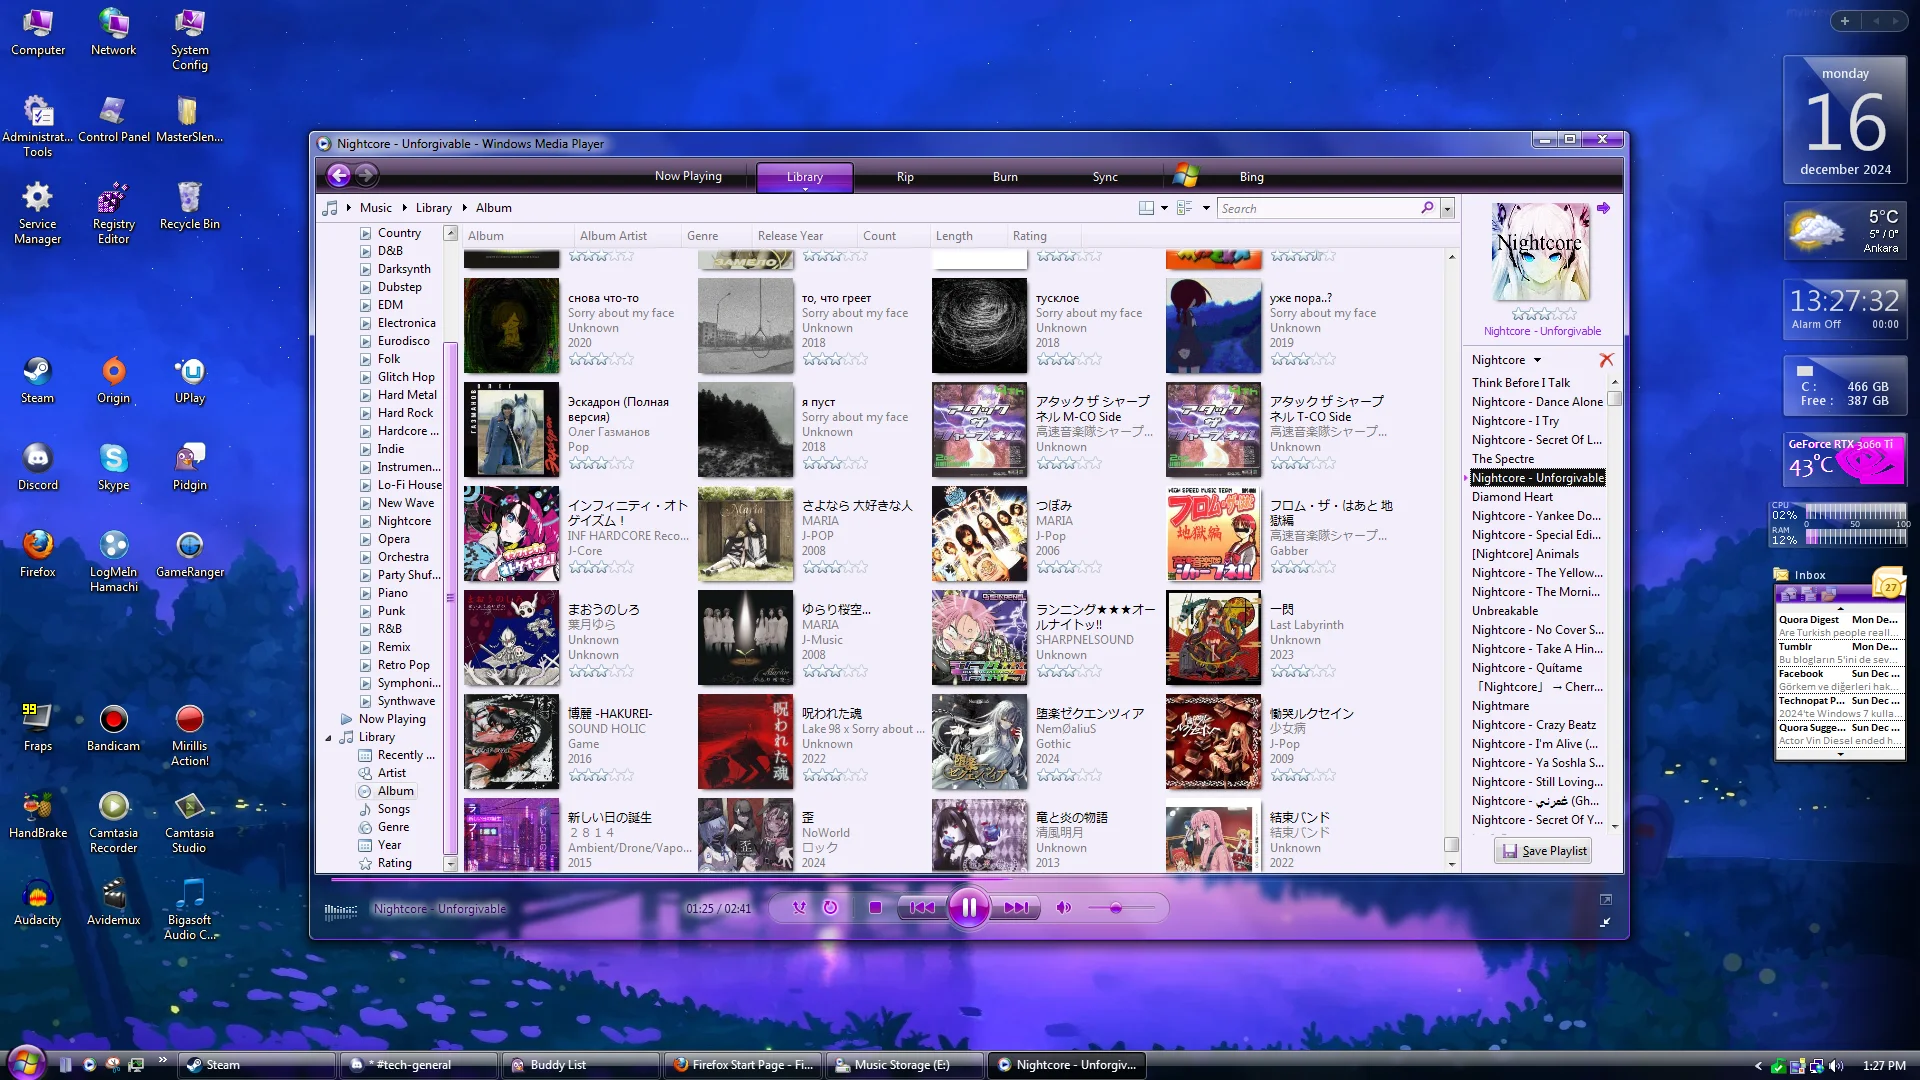This screenshot has width=1920, height=1080.
Task: Select the Nightcore playlist in the tree
Action: [404, 521]
